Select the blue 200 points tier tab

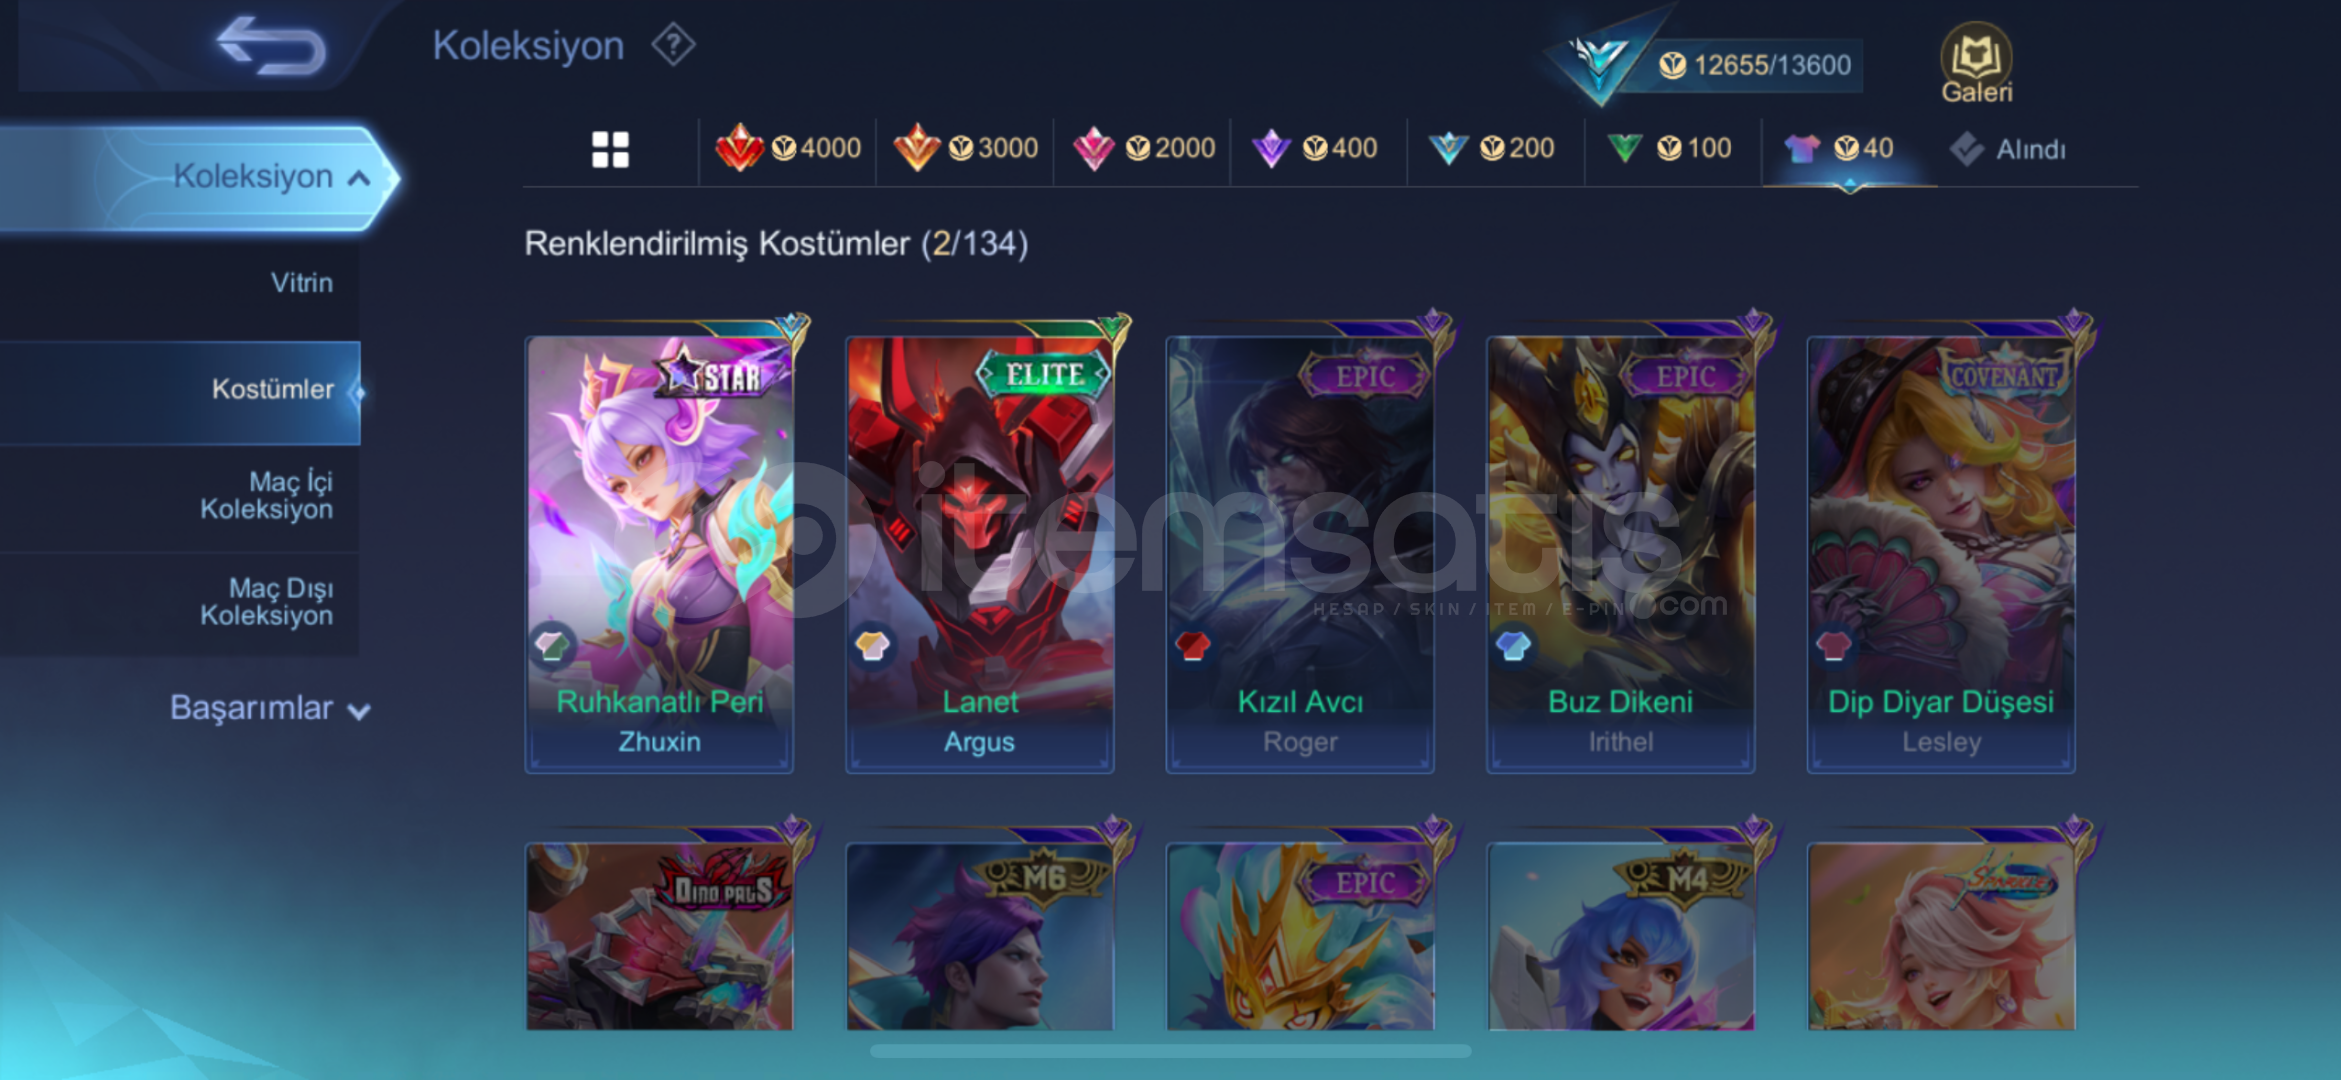[1491, 149]
